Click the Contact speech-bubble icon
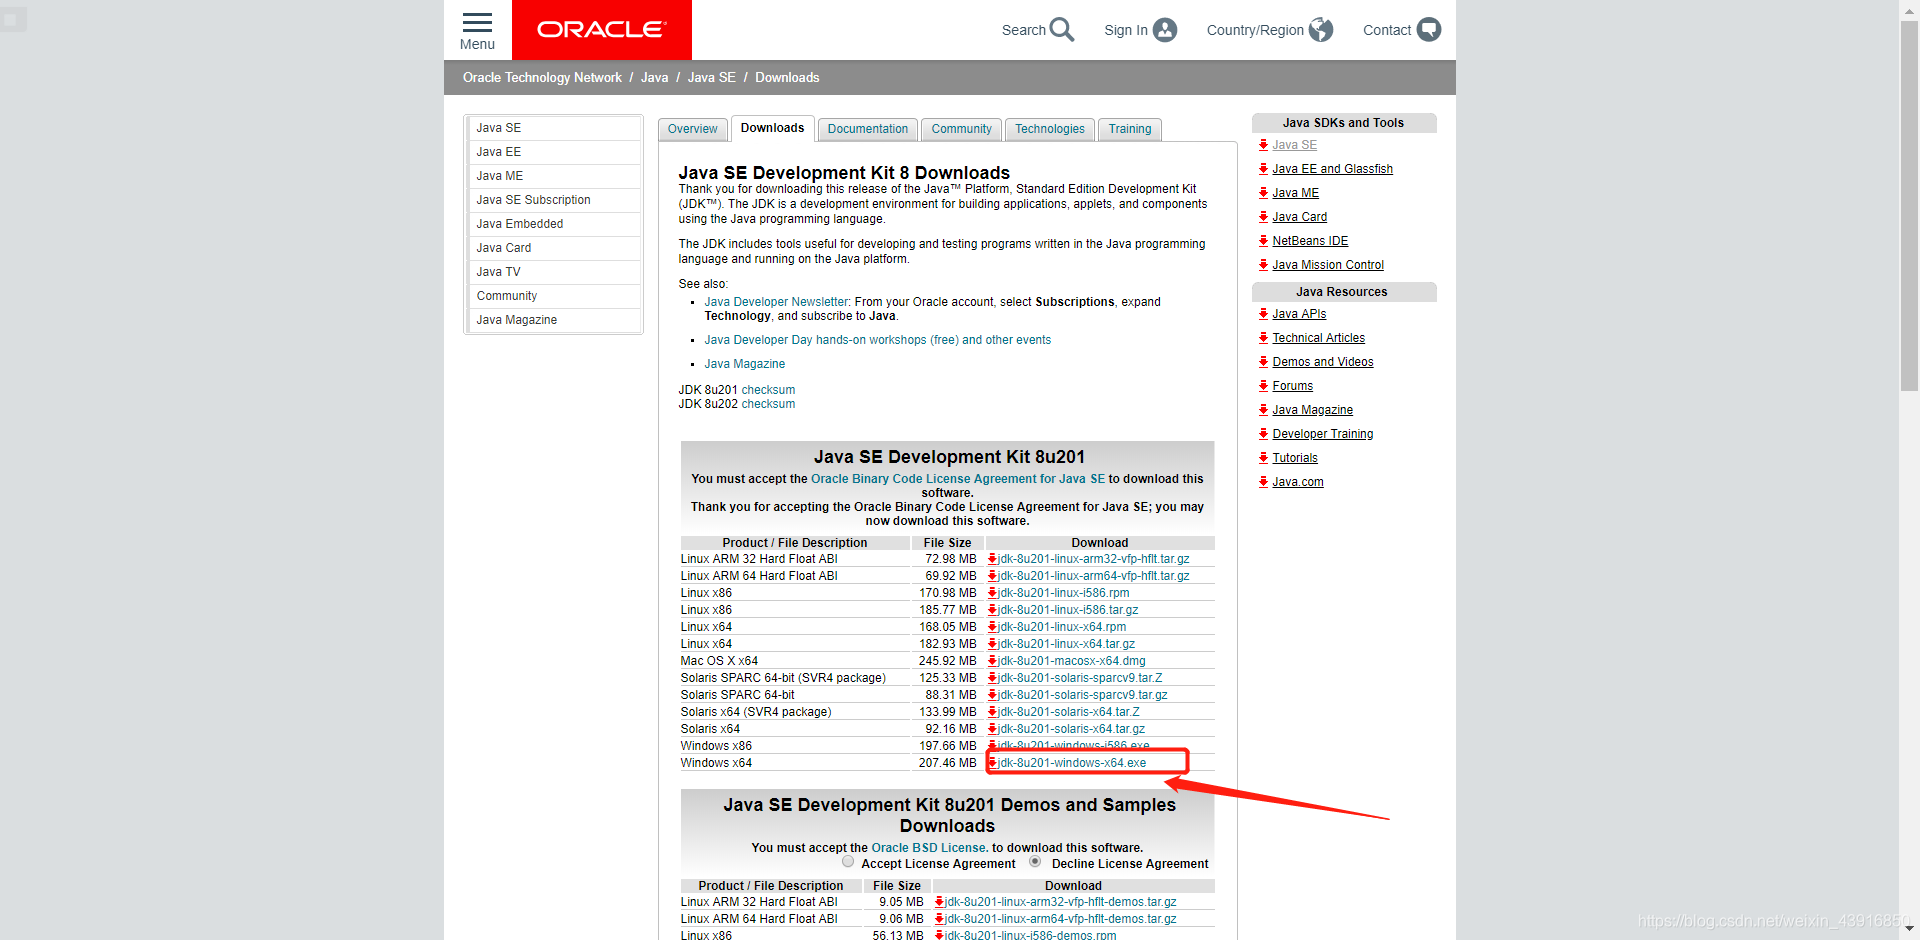 coord(1431,29)
